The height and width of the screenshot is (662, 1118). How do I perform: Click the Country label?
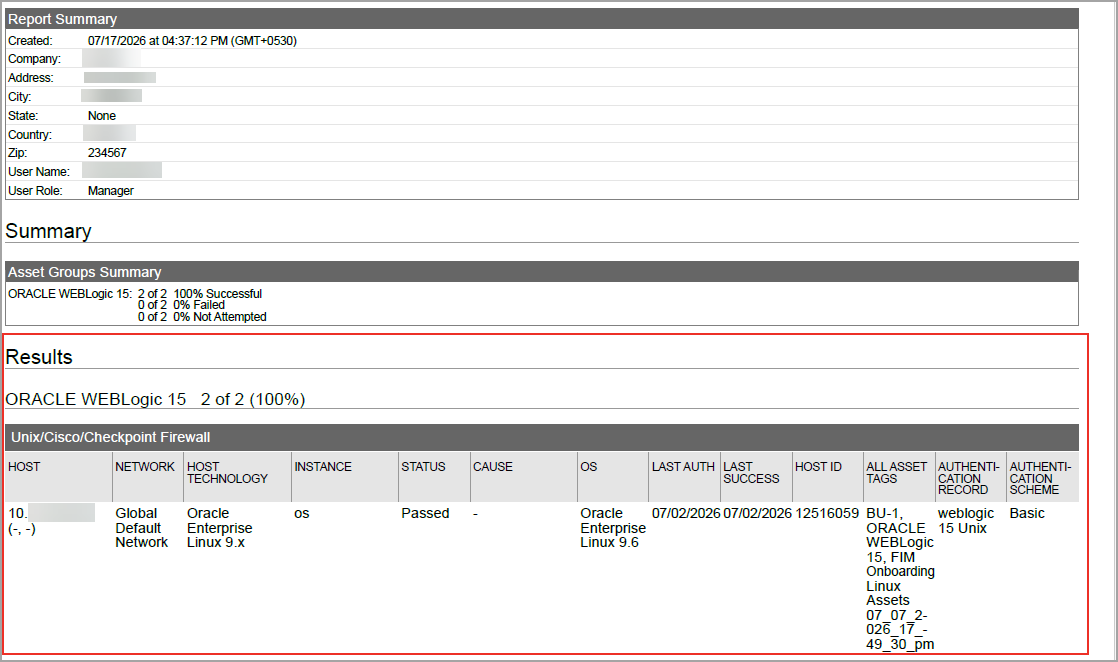tap(30, 135)
